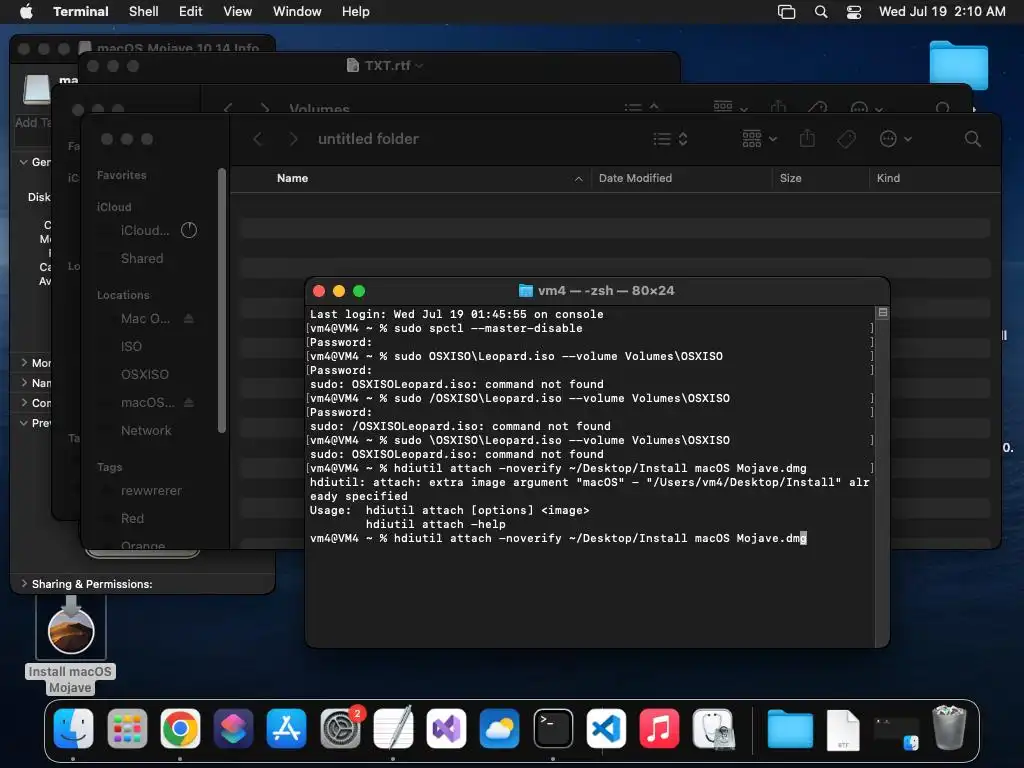Open the list view switcher dropdown
1024x768 pixels.
coord(671,138)
